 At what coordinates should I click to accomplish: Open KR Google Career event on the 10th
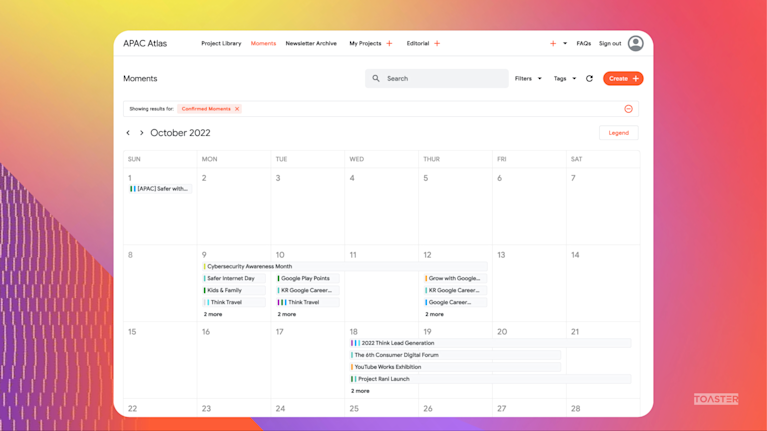click(x=308, y=290)
